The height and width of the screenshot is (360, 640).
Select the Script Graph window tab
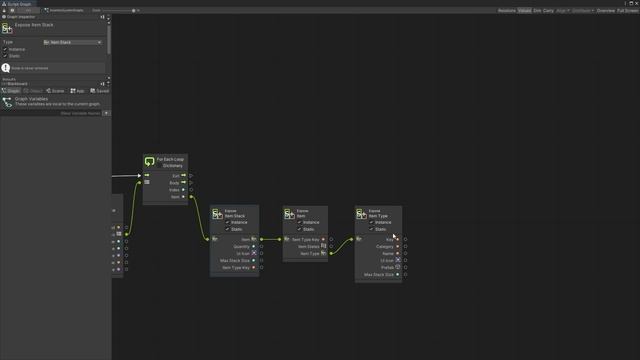point(17,4)
